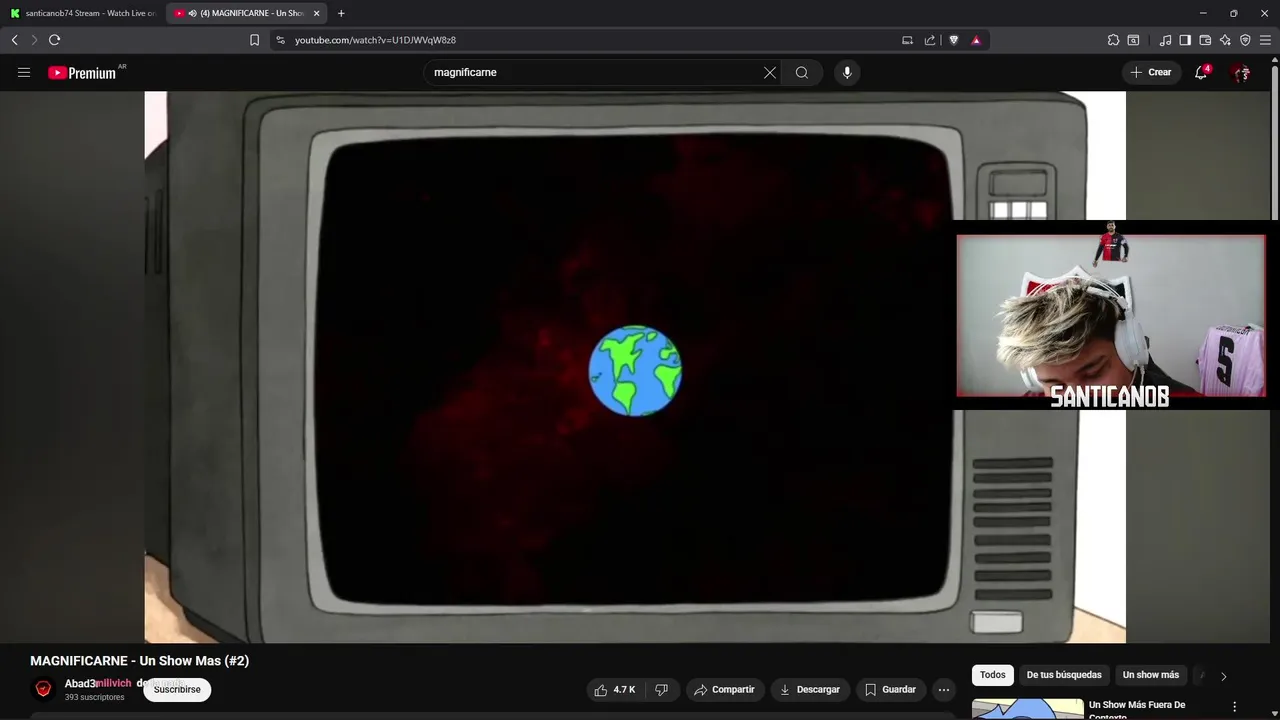Select Un show más chip

[1151, 675]
